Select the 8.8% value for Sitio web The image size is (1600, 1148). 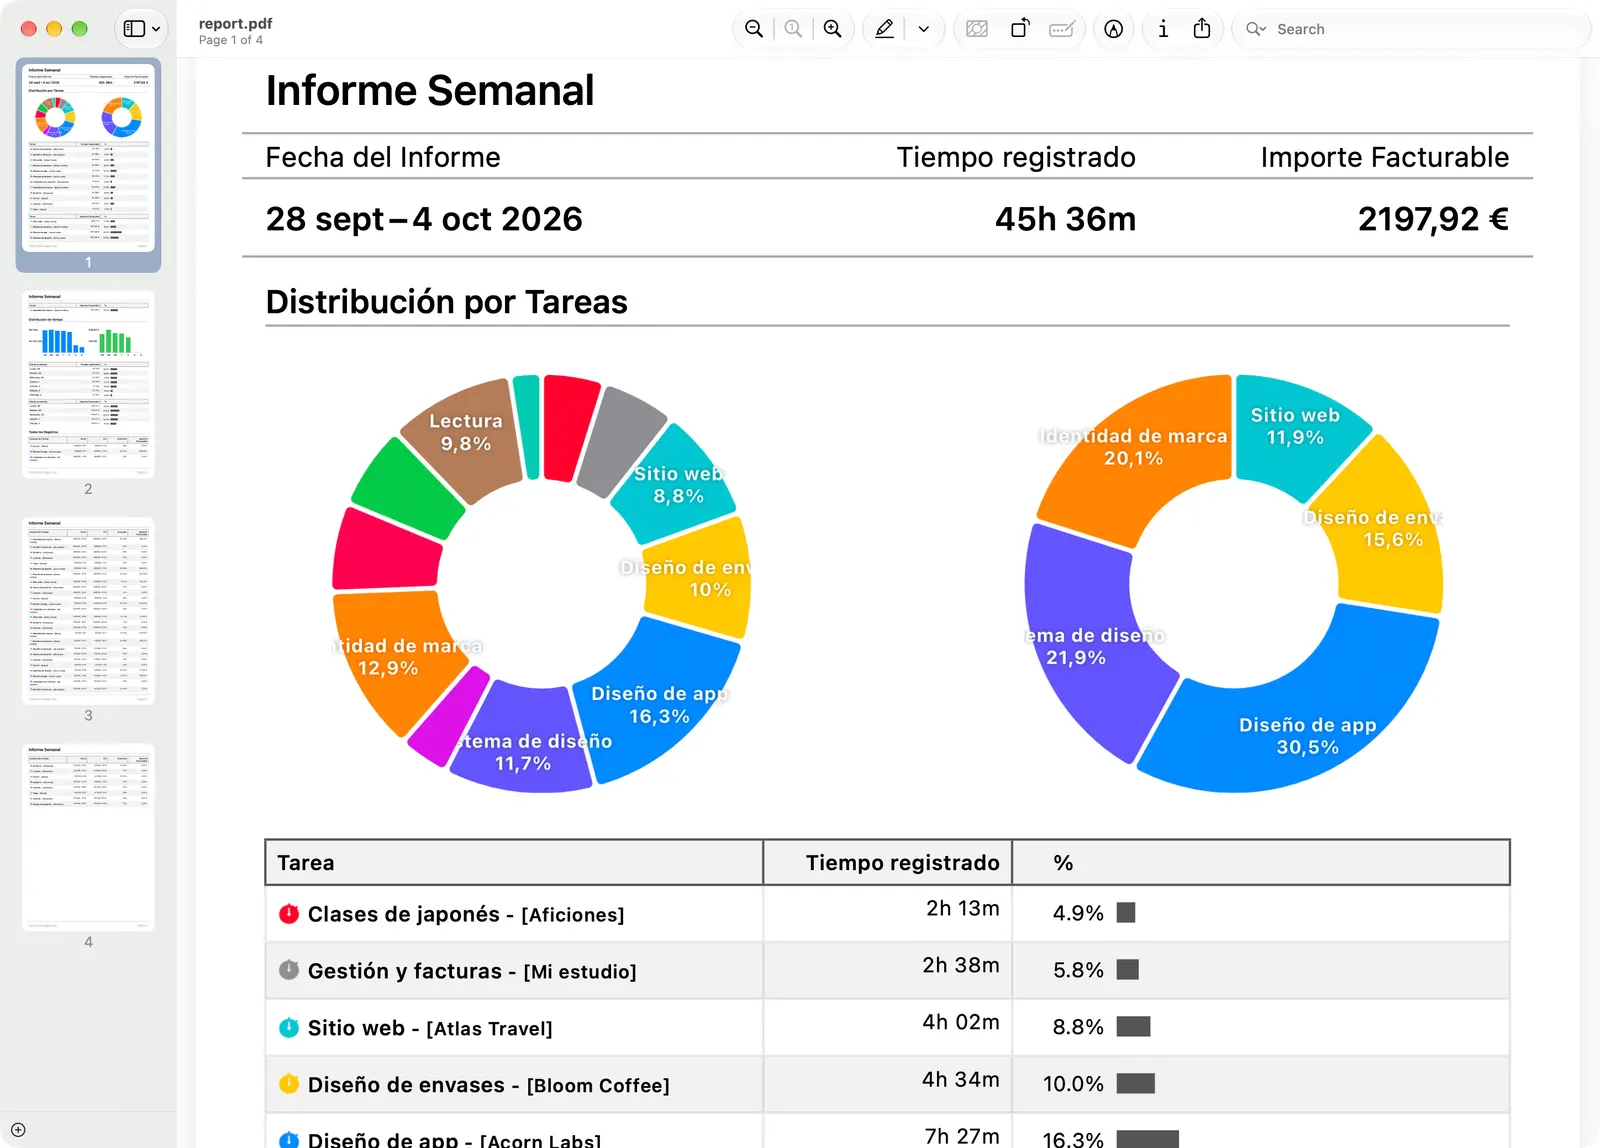click(x=1078, y=1027)
